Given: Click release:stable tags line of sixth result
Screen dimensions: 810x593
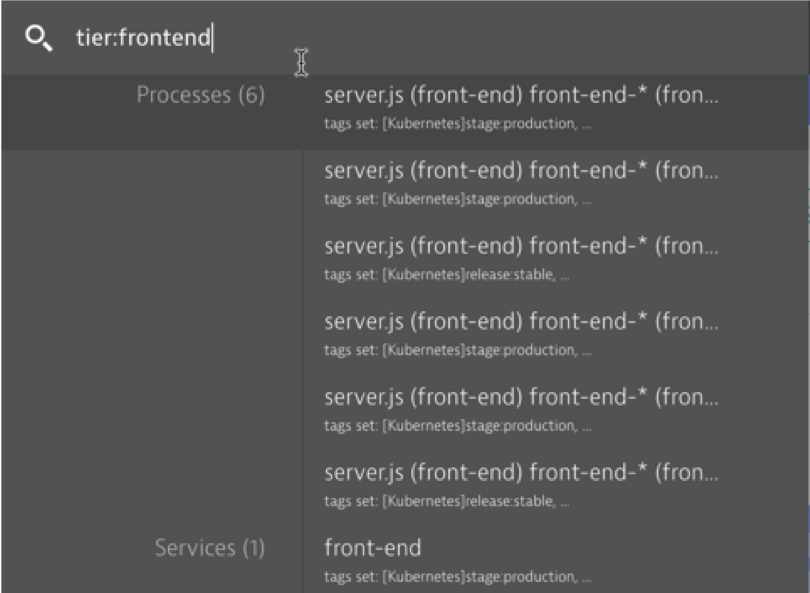Looking at the screenshot, I should [447, 501].
